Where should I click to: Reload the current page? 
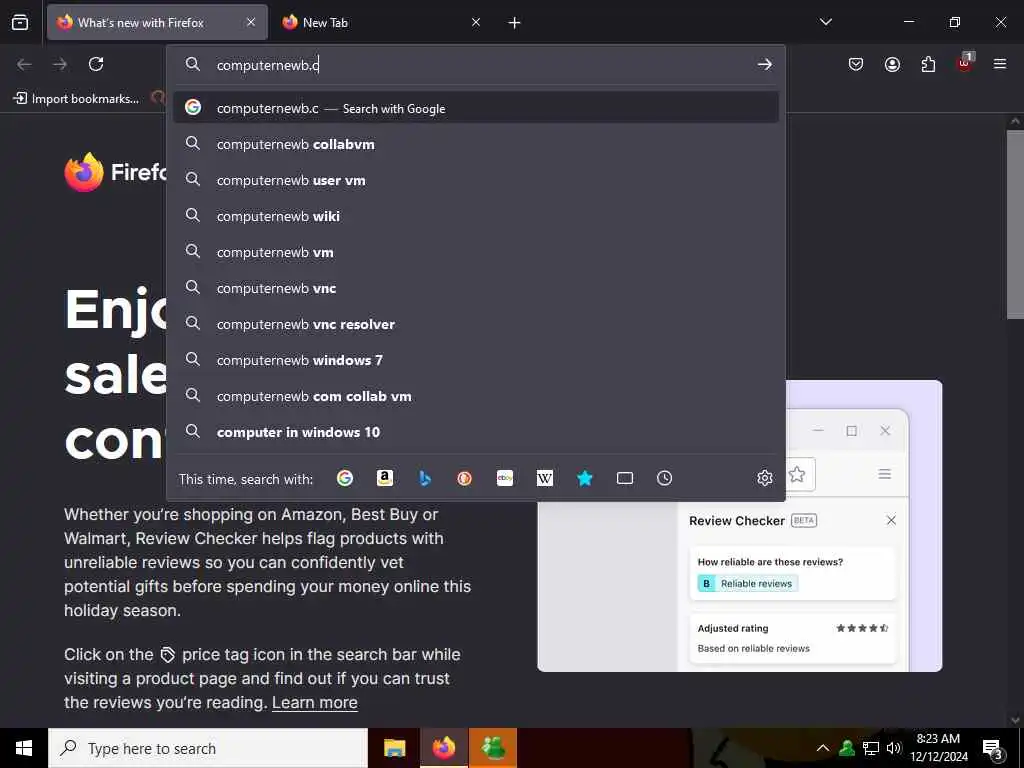click(96, 64)
